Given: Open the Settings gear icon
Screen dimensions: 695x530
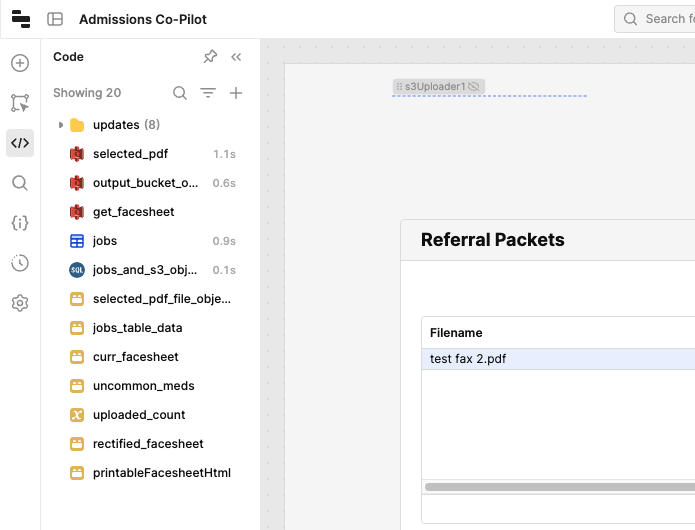Looking at the screenshot, I should click(20, 303).
